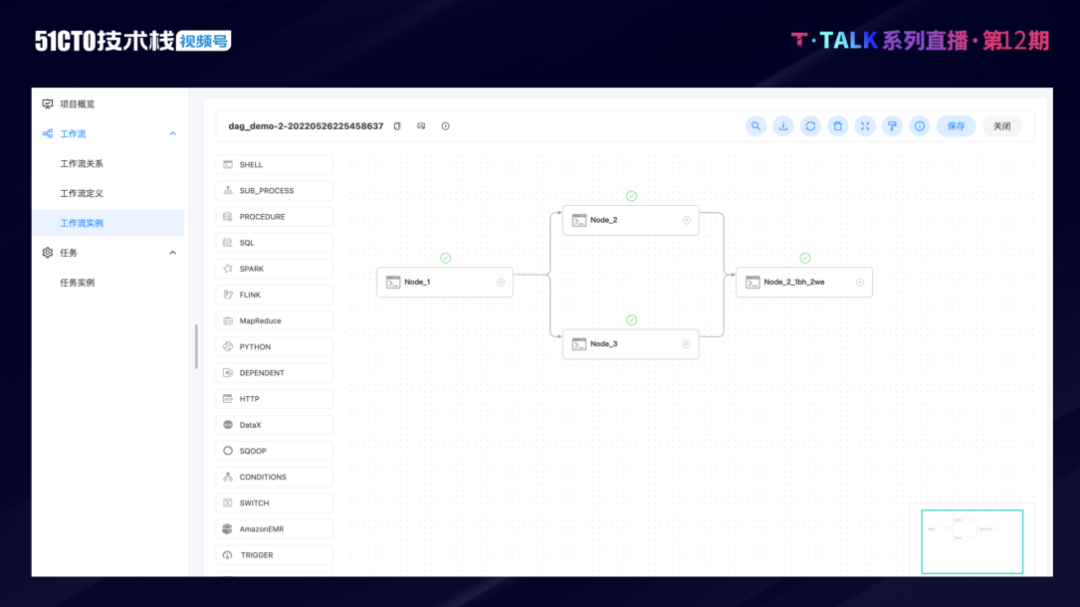This screenshot has width=1080, height=607.
Task: Open 任务实例 in the sidebar
Action: point(77,282)
